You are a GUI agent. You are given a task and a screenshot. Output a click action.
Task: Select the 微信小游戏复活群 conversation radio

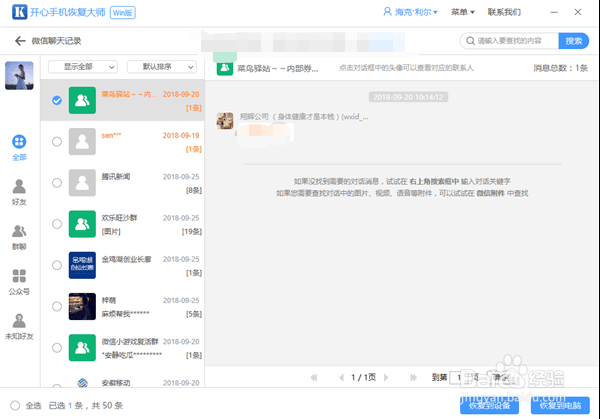pyautogui.click(x=57, y=348)
